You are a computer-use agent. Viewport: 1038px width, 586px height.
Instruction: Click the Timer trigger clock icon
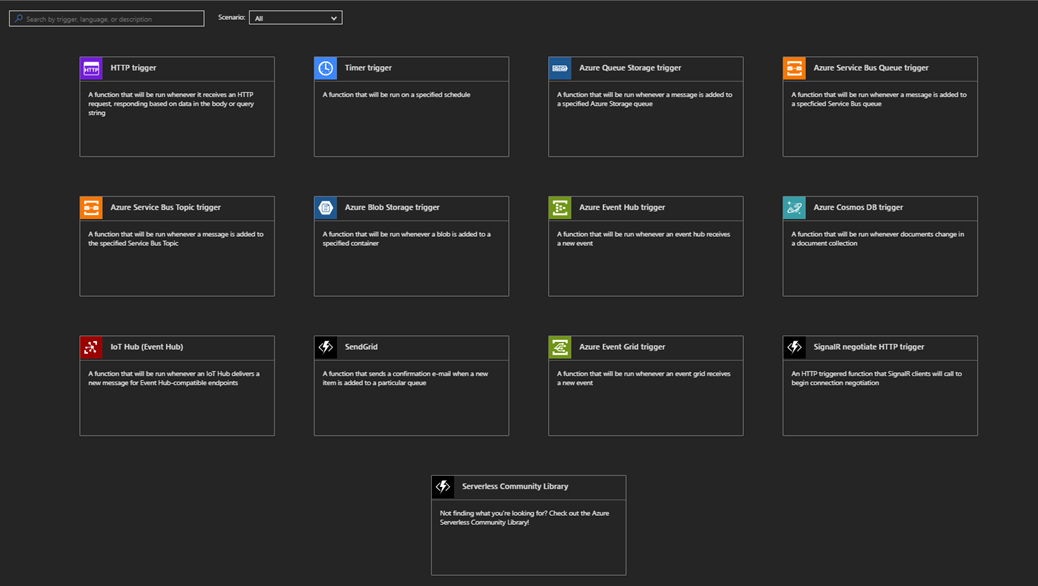click(326, 68)
